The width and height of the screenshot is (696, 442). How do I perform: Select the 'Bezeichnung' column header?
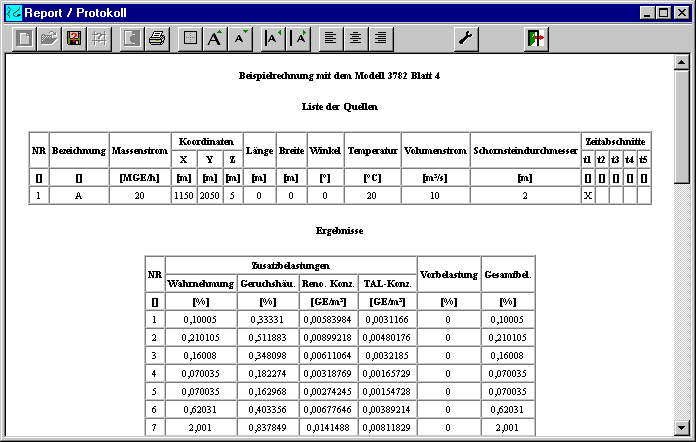(x=79, y=150)
